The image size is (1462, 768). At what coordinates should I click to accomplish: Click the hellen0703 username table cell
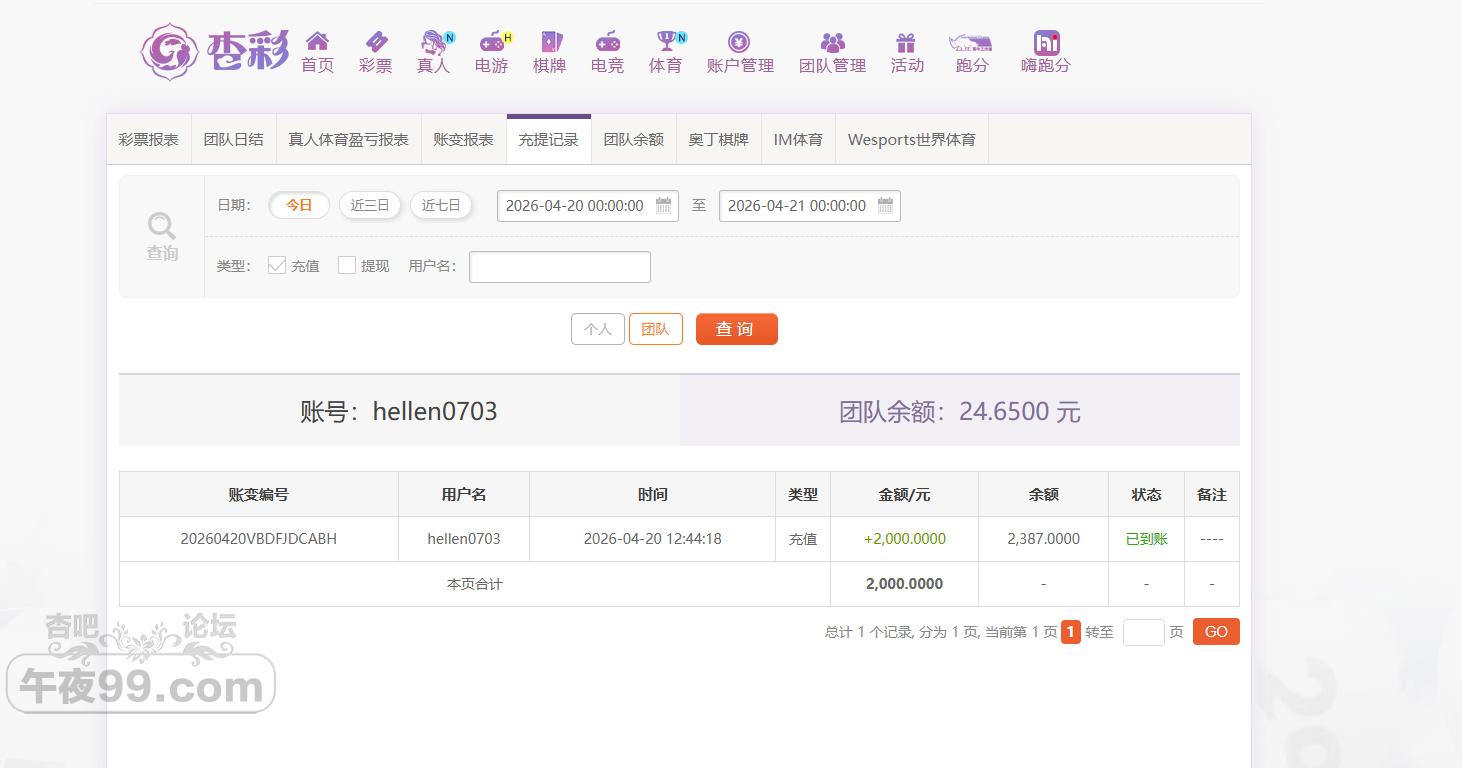click(x=464, y=539)
